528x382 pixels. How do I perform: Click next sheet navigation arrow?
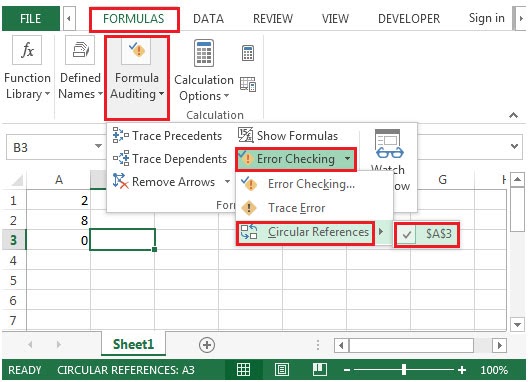click(59, 344)
